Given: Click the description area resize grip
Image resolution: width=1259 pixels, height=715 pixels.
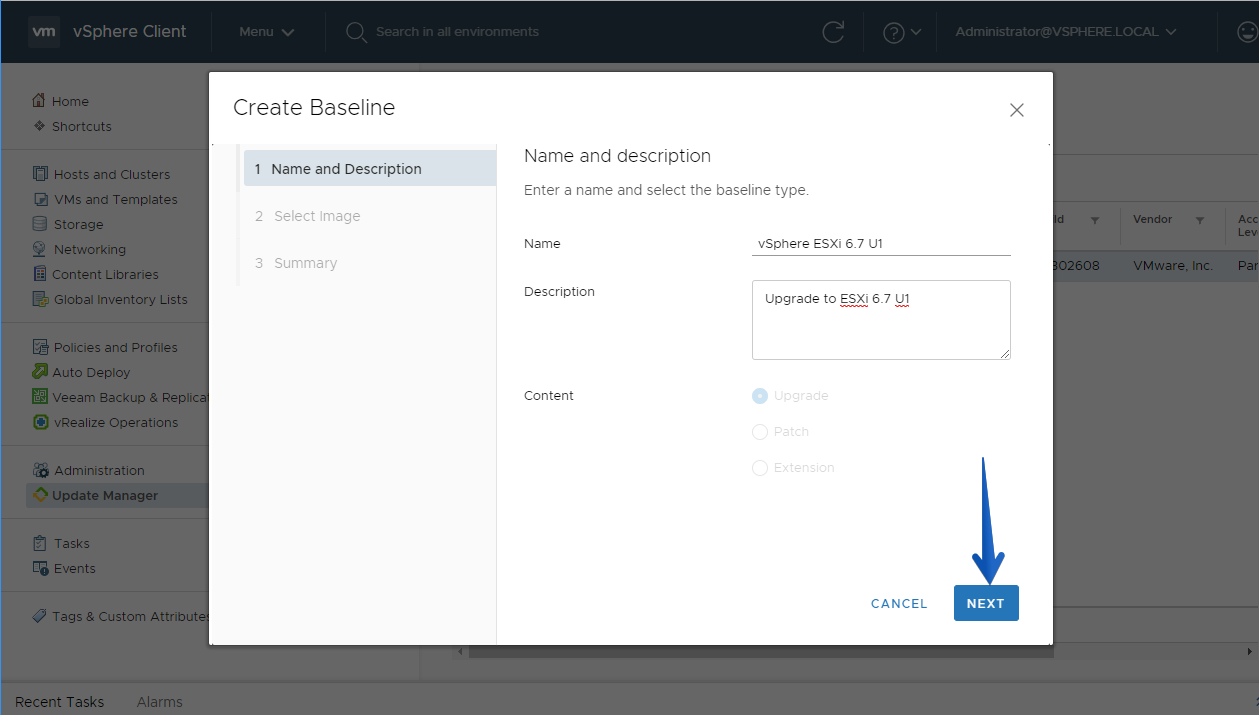Looking at the screenshot, I should (1004, 353).
